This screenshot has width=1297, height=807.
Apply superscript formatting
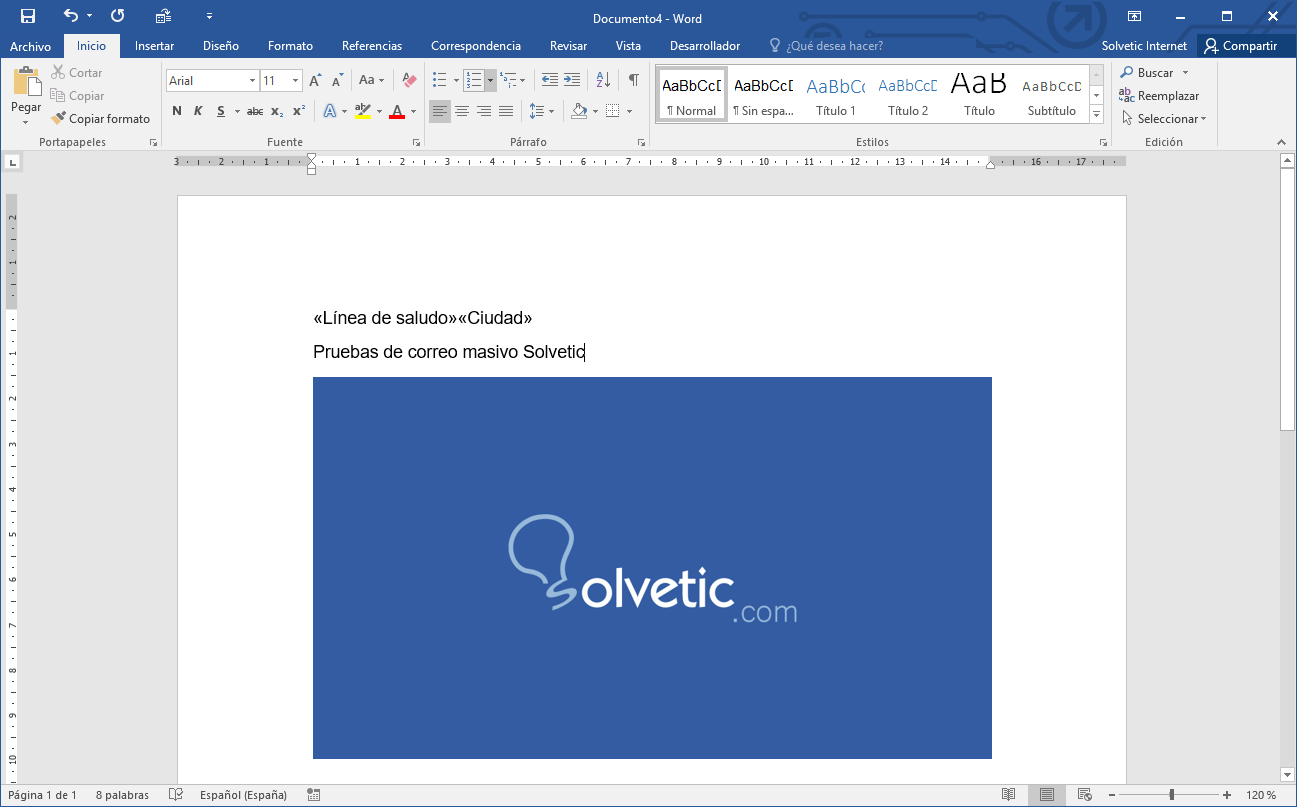click(299, 111)
